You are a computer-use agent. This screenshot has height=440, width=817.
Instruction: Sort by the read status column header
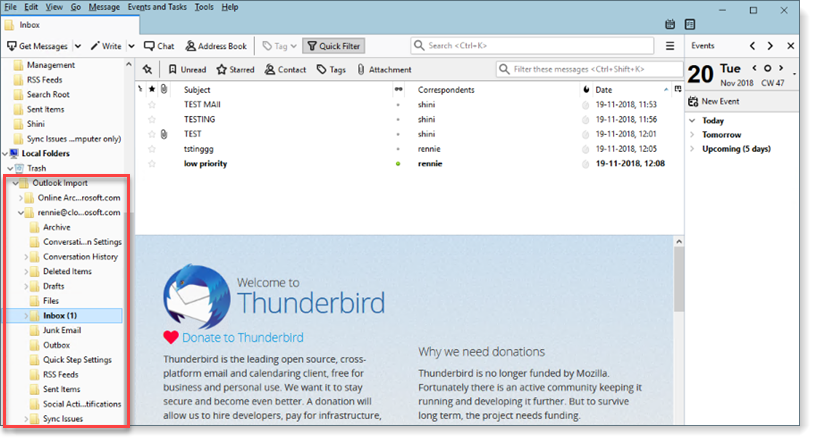[398, 89]
